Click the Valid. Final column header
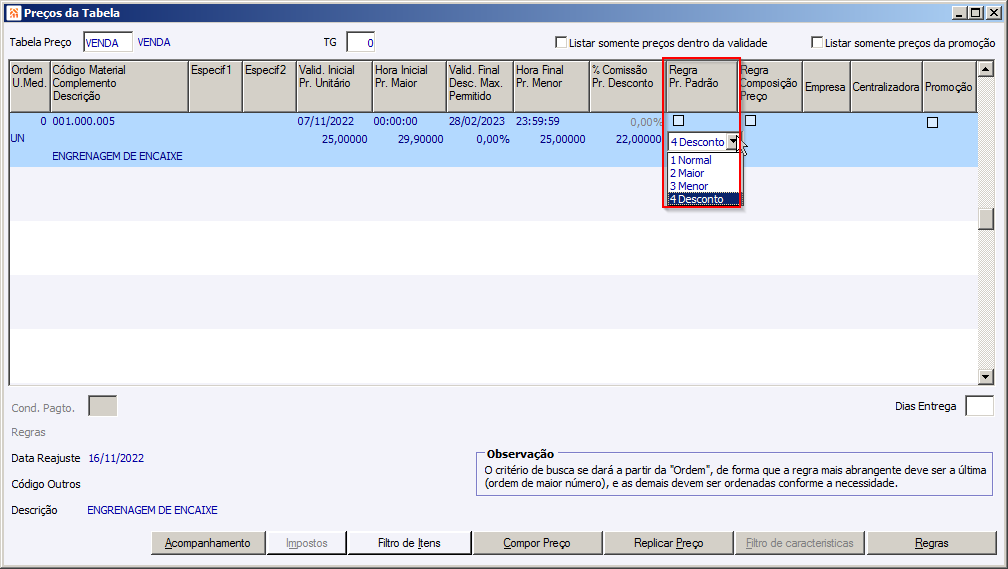 [x=480, y=86]
